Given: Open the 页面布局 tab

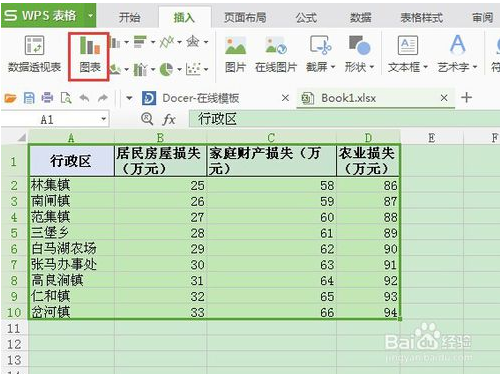Looking at the screenshot, I should click(x=245, y=17).
